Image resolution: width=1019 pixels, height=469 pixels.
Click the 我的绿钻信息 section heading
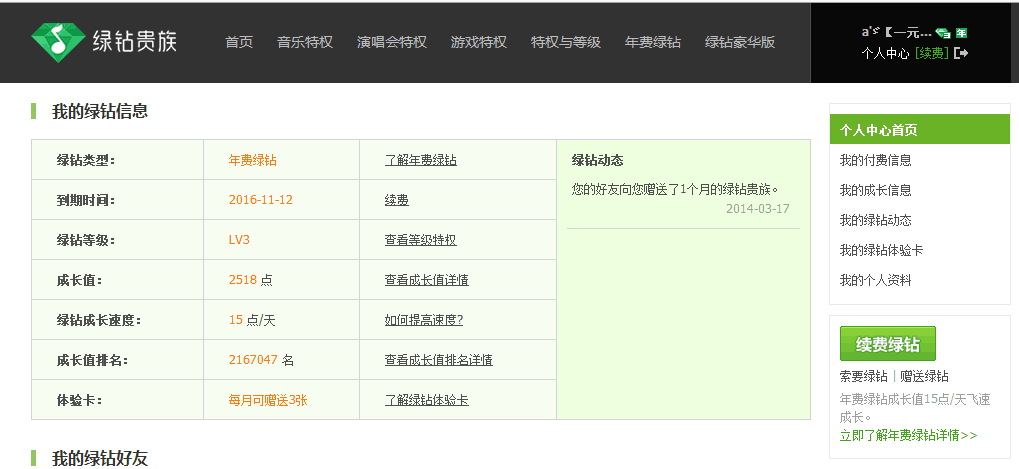(x=100, y=111)
